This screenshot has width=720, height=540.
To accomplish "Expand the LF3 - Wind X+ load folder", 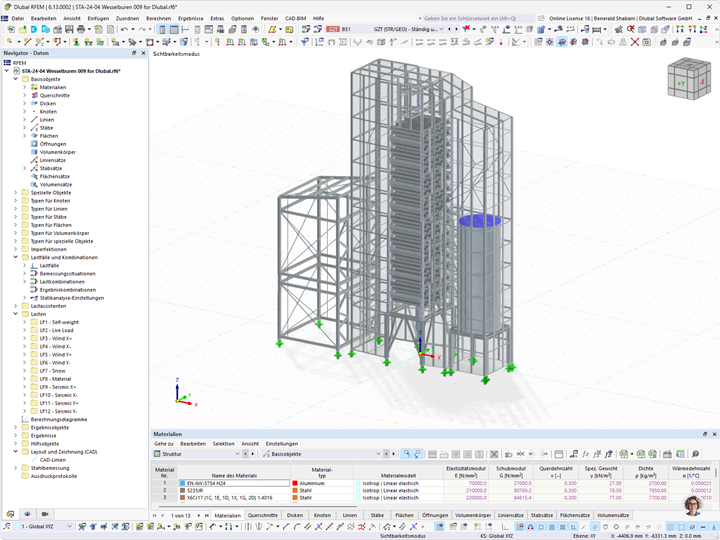I will point(25,338).
